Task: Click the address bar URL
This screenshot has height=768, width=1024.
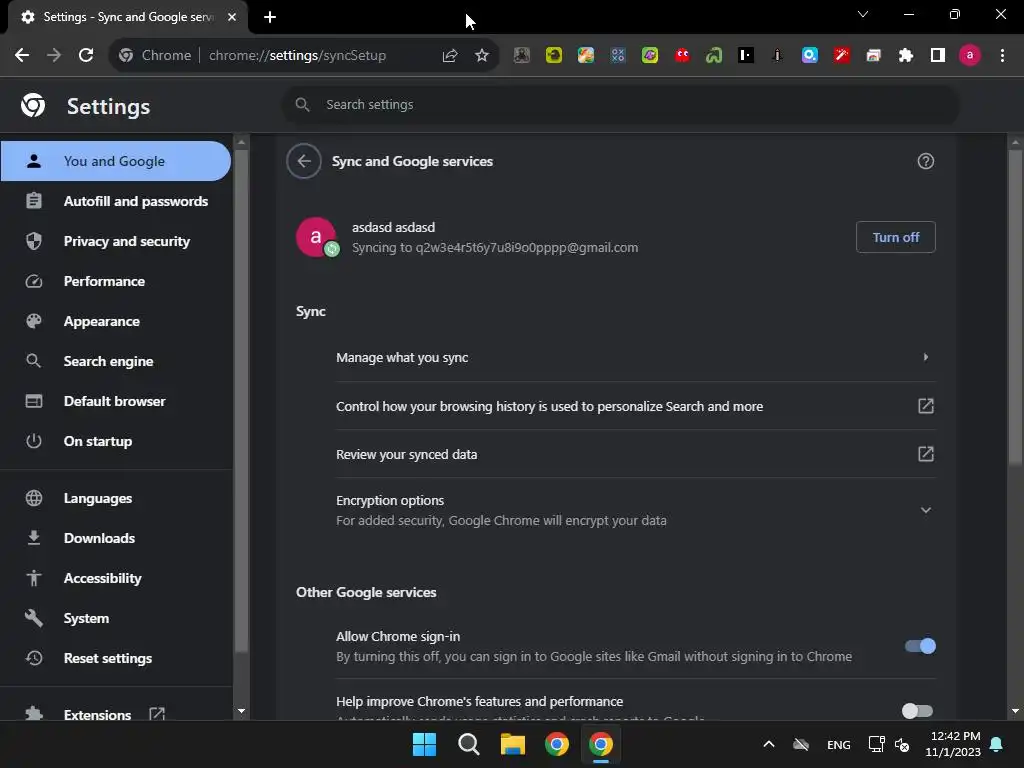Action: click(x=297, y=56)
